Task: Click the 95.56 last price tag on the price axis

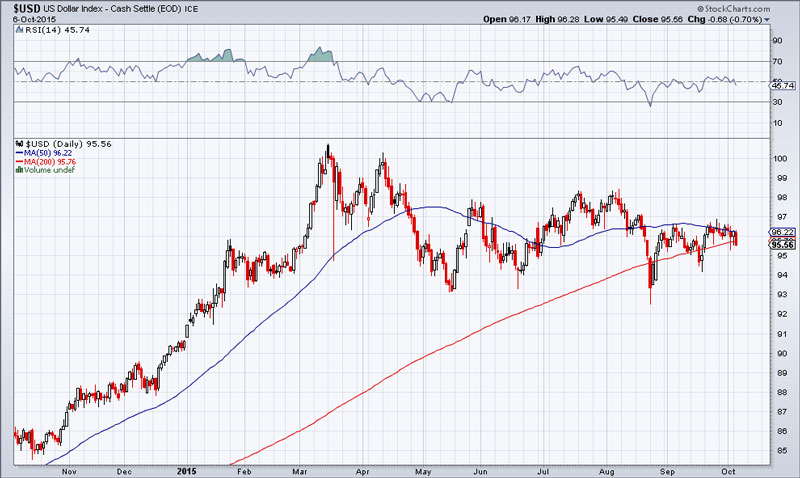Action: click(x=783, y=245)
